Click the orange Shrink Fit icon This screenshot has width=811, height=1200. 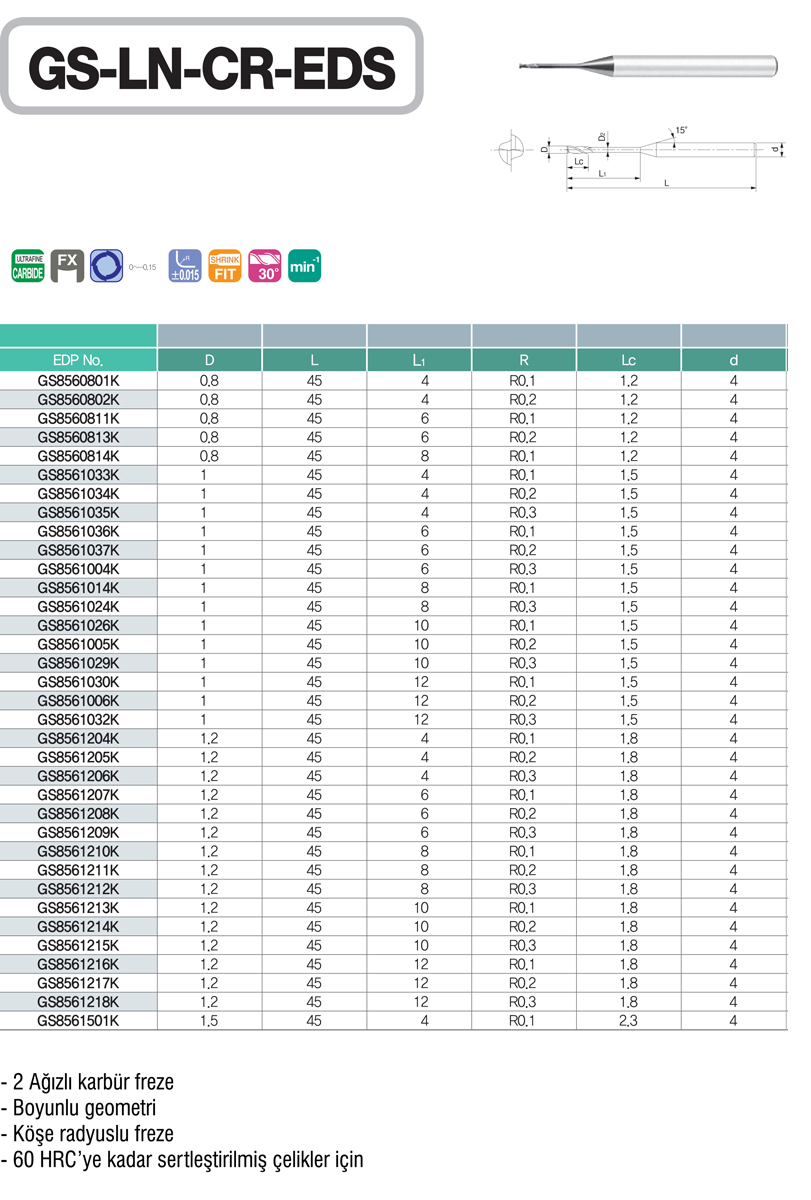pyautogui.click(x=225, y=266)
